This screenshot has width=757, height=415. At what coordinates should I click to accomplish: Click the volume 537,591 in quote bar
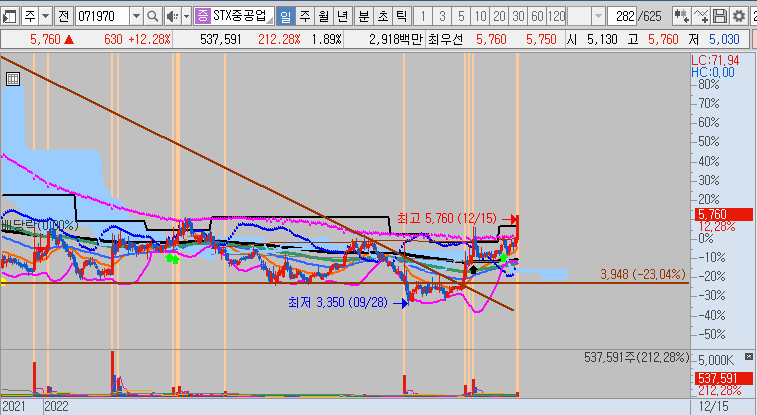point(221,39)
